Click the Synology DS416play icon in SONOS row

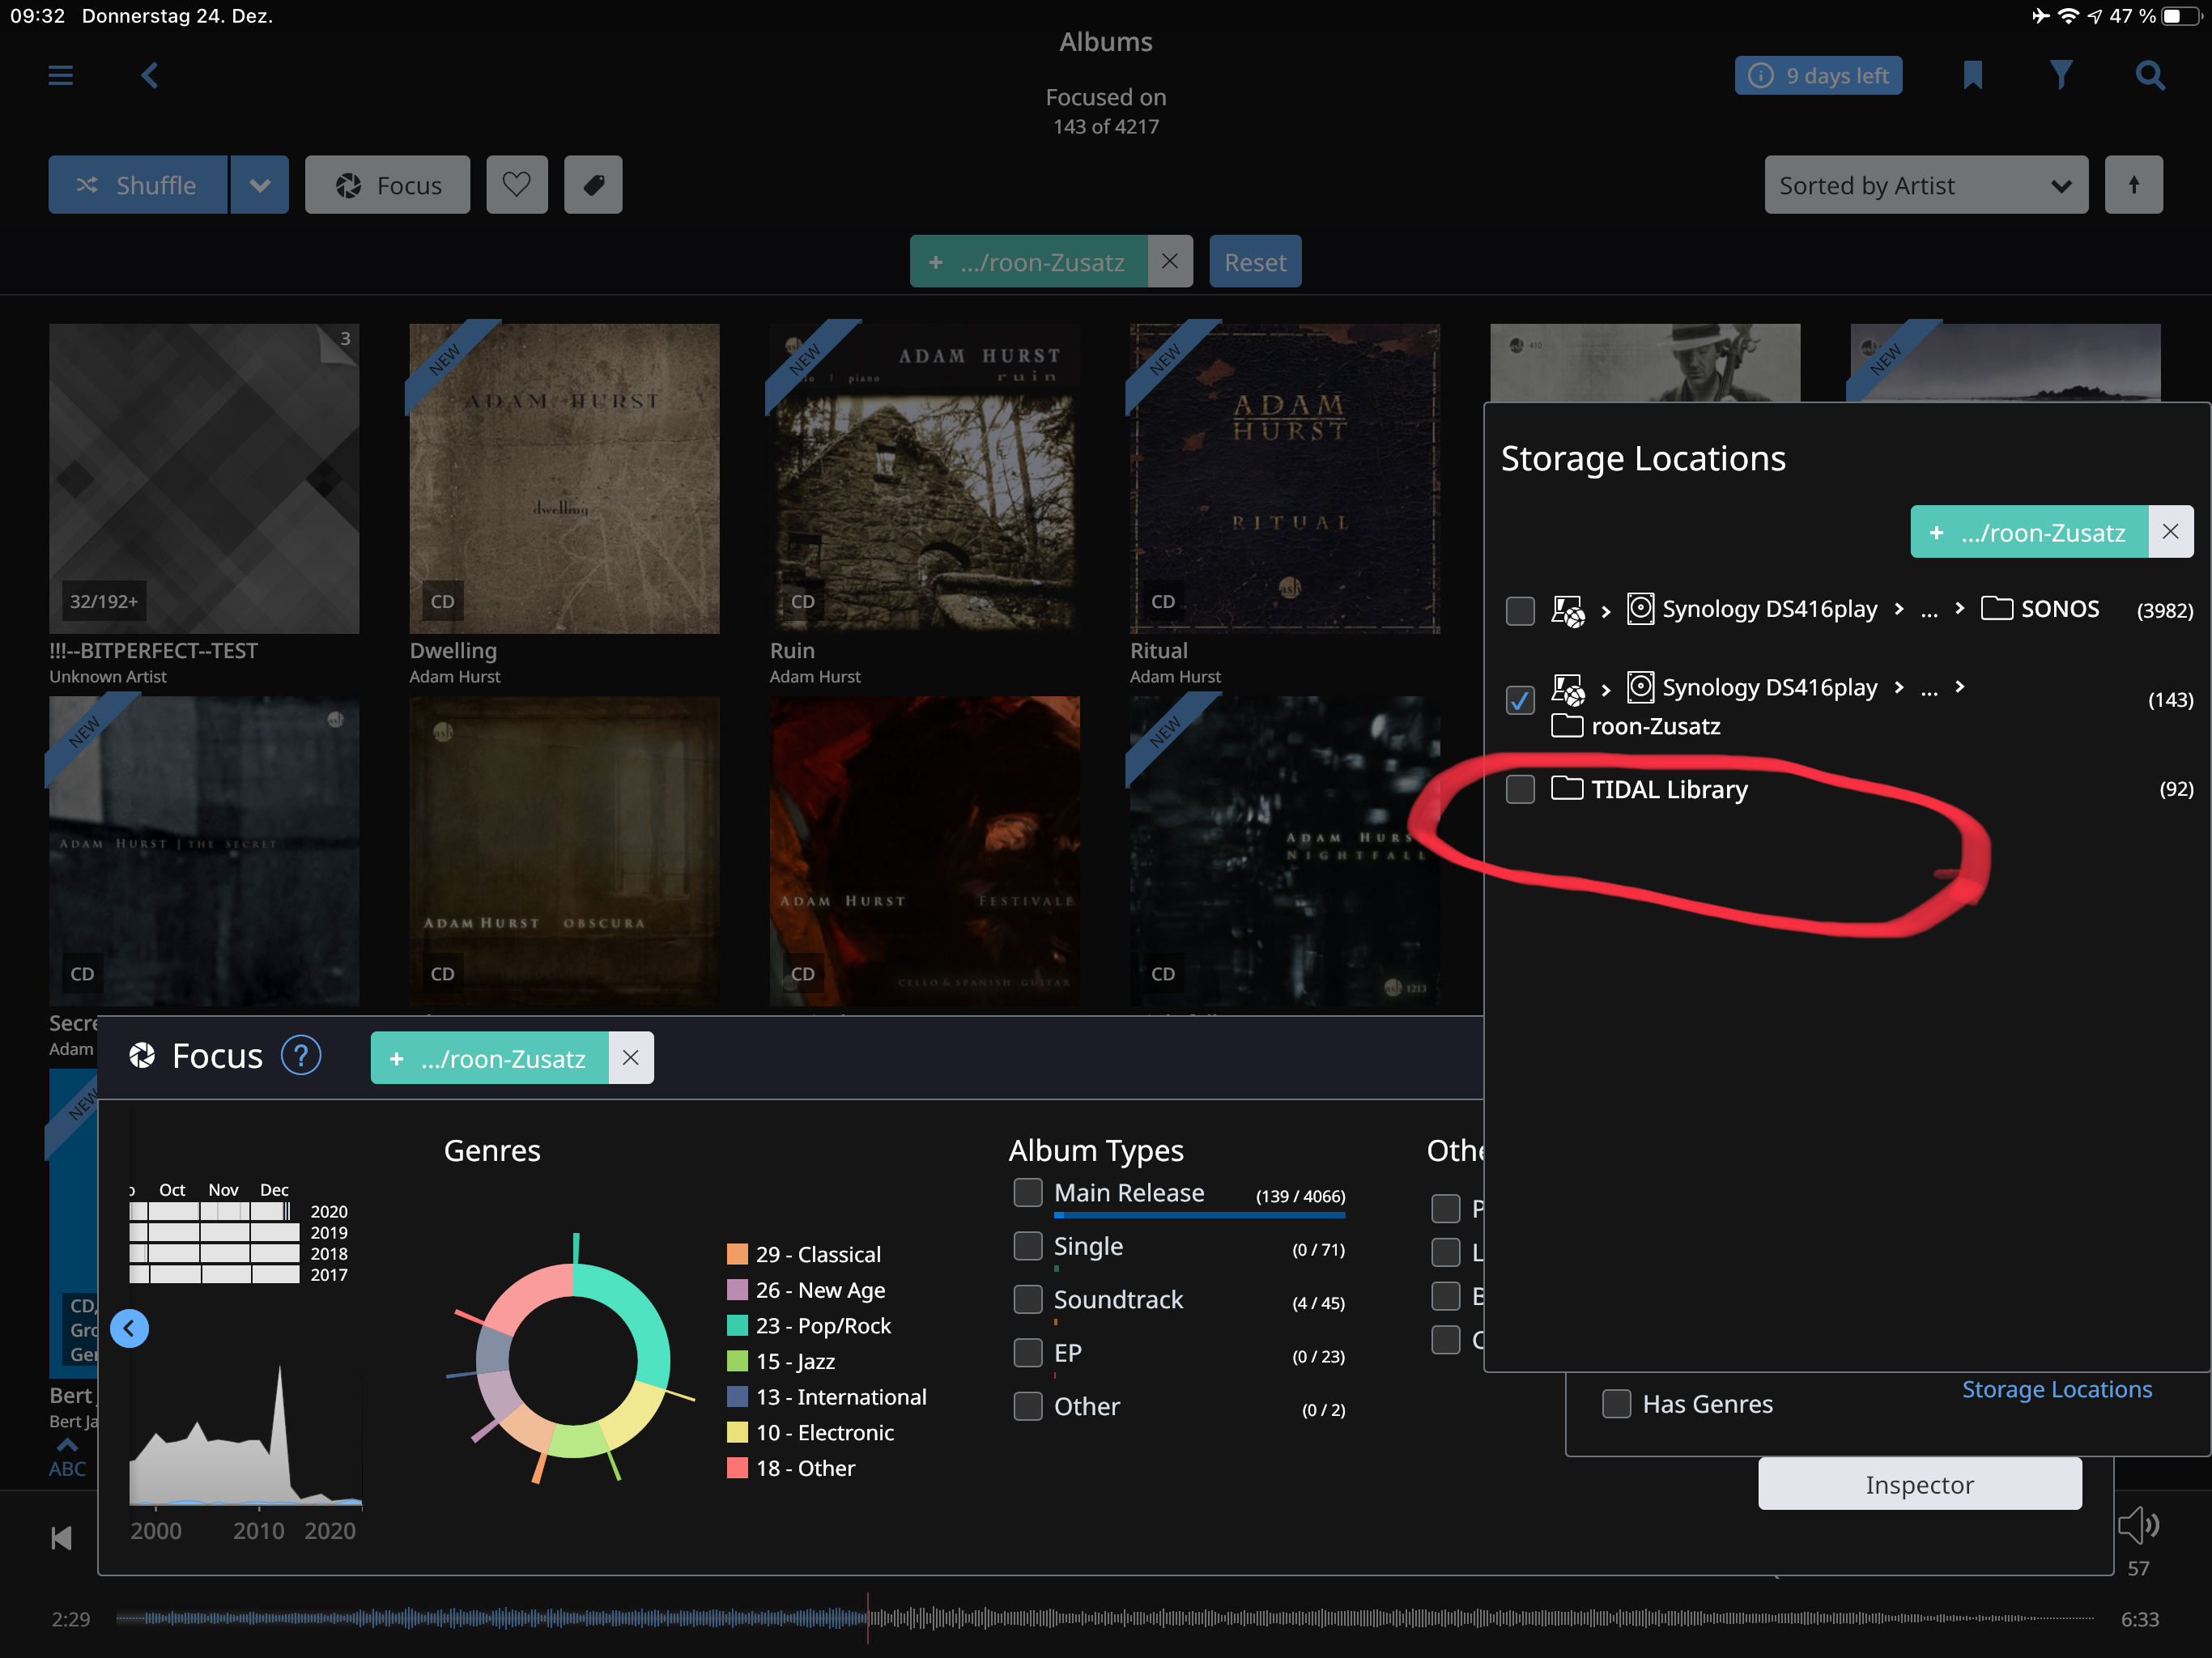click(1640, 608)
